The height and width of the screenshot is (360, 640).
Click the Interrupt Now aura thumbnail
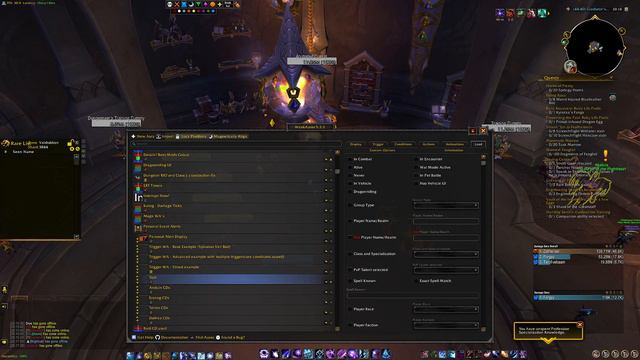pyautogui.click(x=138, y=198)
